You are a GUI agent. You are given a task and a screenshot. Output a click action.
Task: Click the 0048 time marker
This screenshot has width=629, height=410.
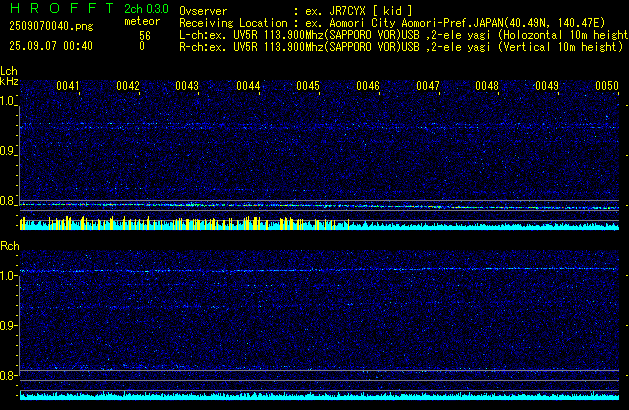click(487, 86)
